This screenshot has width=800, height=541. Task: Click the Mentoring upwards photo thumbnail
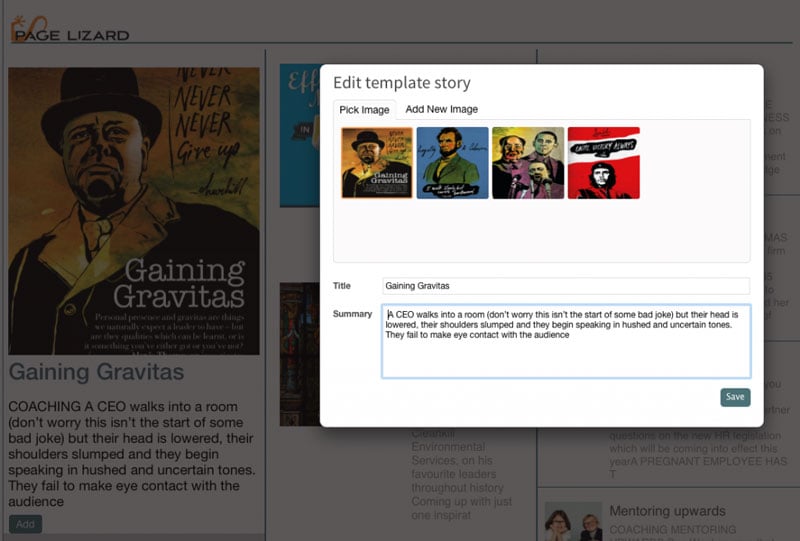pyautogui.click(x=573, y=521)
